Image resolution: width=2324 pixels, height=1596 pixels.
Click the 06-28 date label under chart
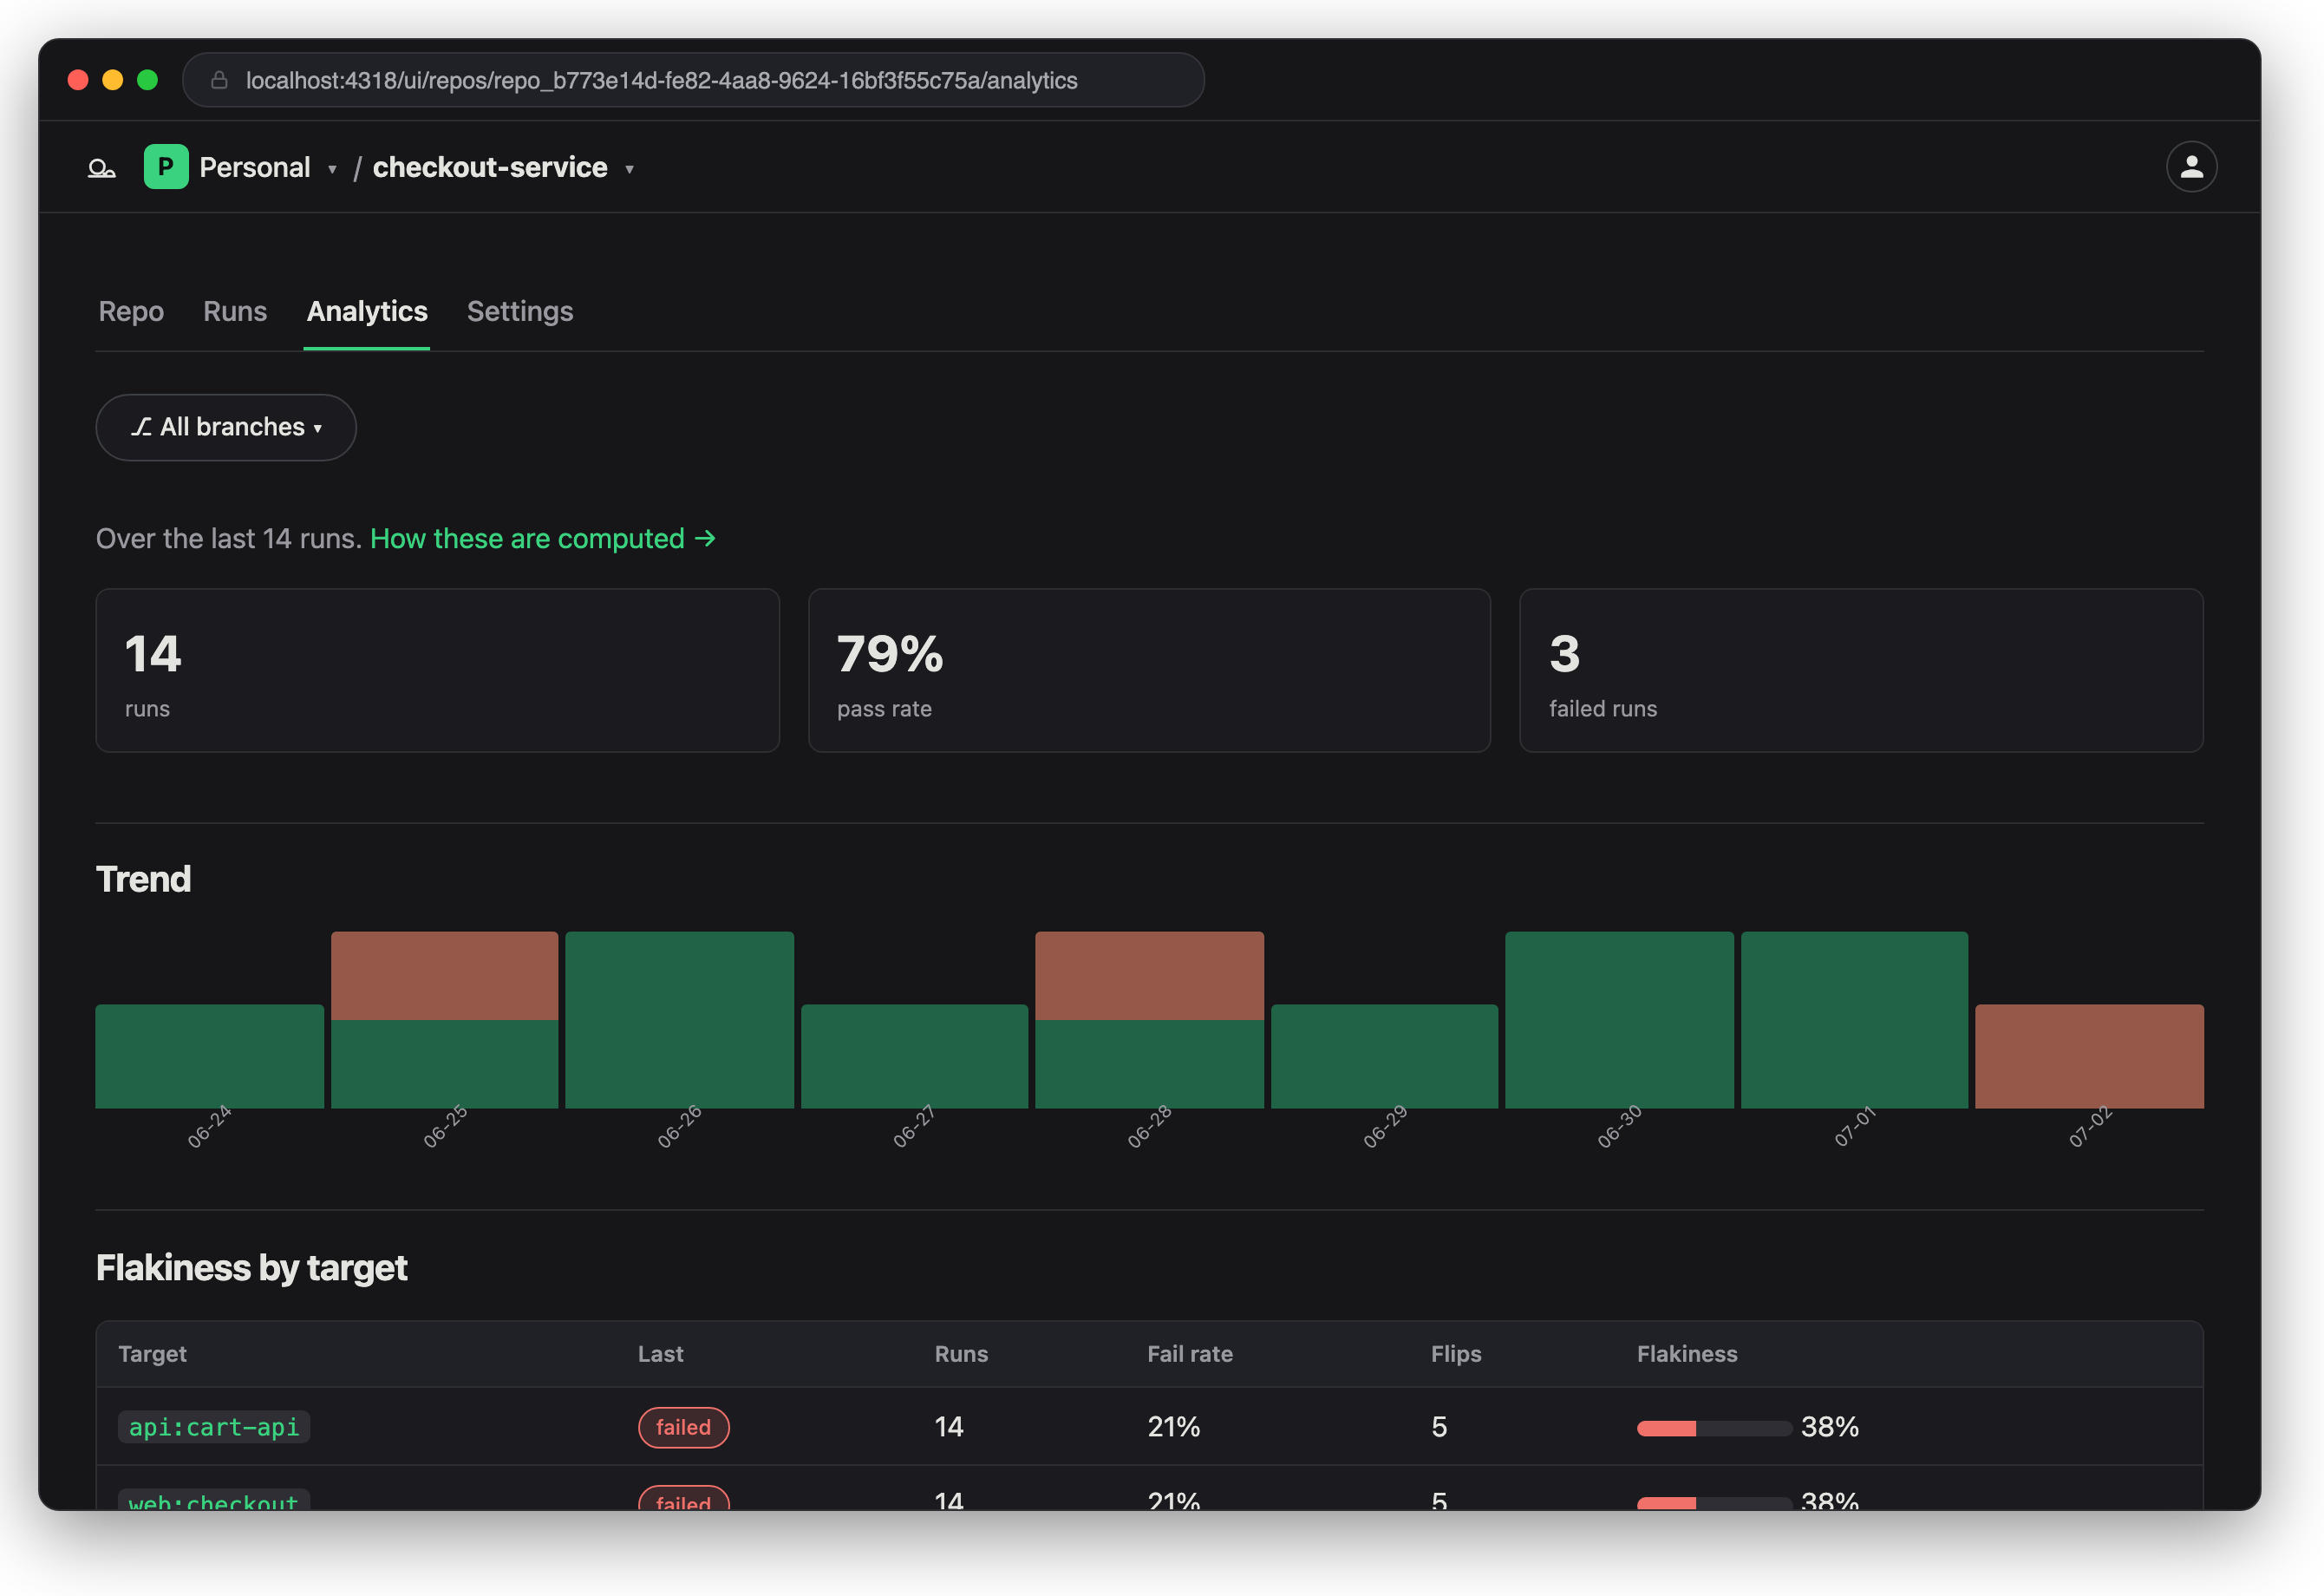pyautogui.click(x=1149, y=1128)
